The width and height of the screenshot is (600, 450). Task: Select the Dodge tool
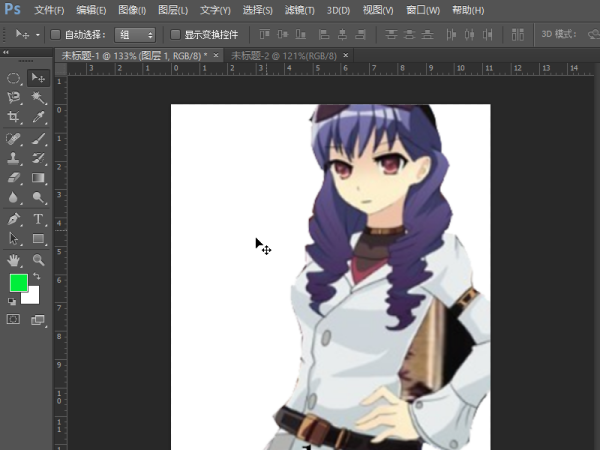point(38,197)
